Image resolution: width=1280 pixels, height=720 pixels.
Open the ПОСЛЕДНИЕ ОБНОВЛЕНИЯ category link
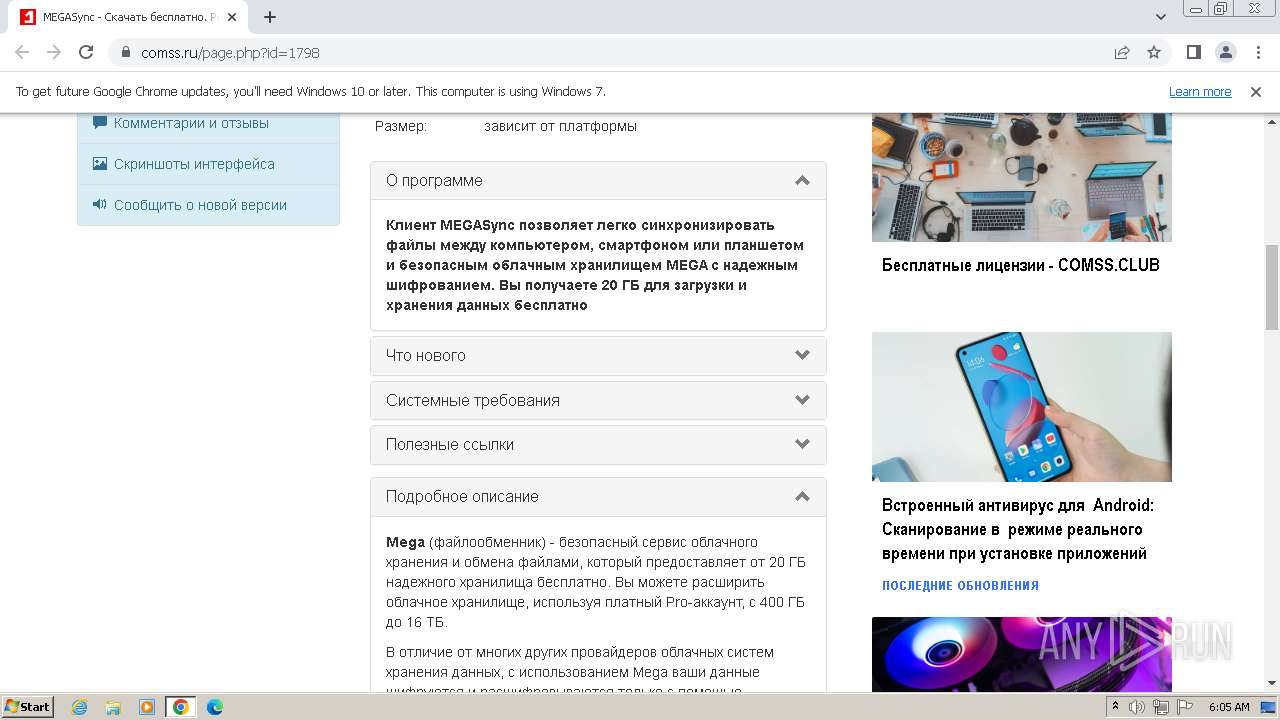(960, 586)
